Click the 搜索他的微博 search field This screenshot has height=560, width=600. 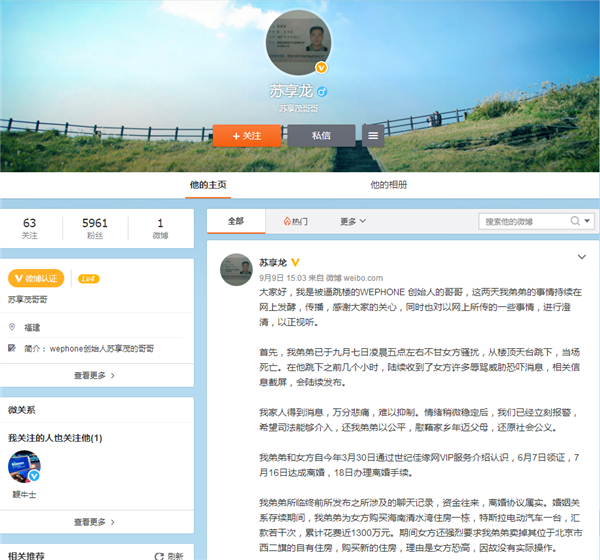[x=520, y=221]
